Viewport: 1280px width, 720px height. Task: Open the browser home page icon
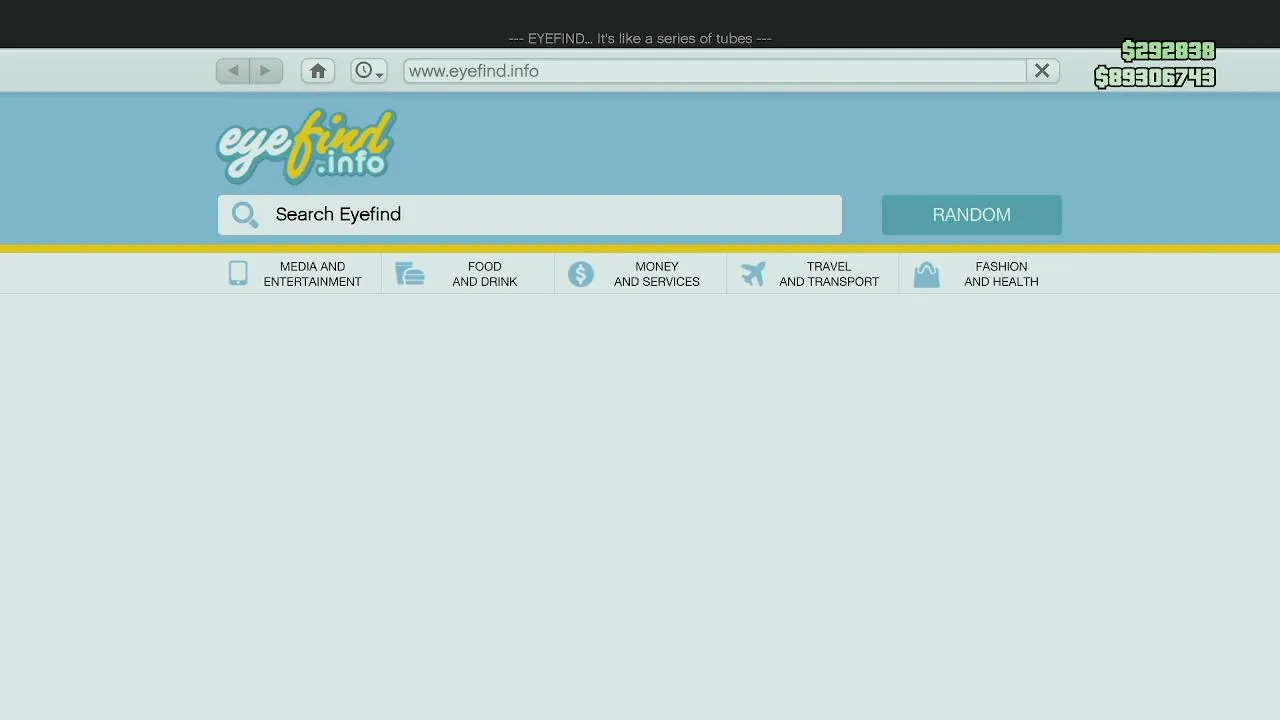318,71
